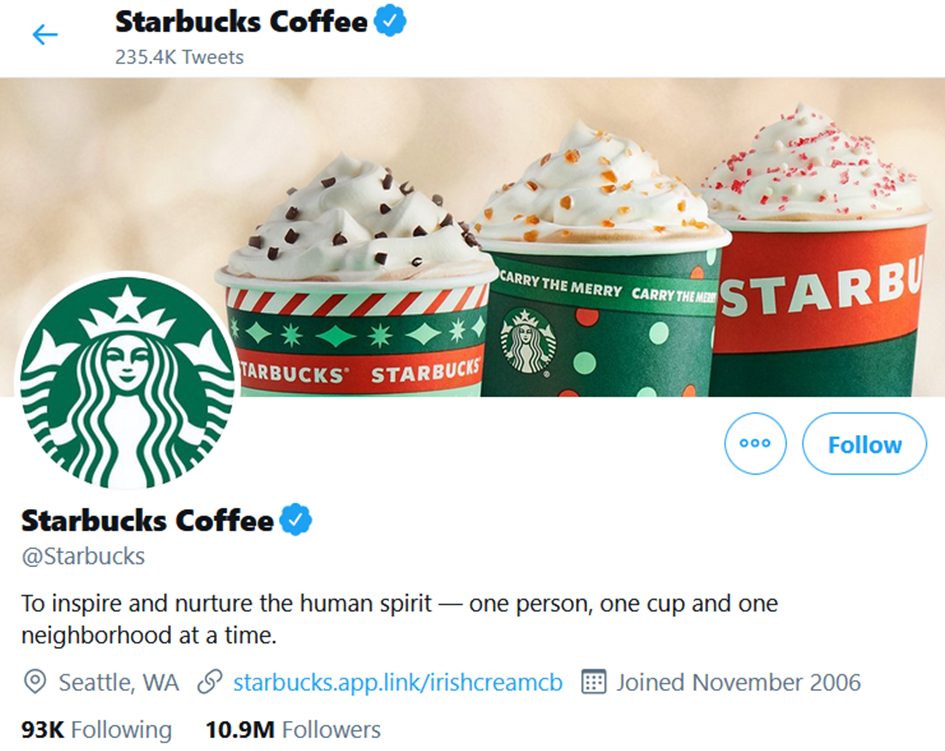Open the starbucks.app.link/irishcreamcb link
The width and height of the screenshot is (945, 751).
[397, 683]
